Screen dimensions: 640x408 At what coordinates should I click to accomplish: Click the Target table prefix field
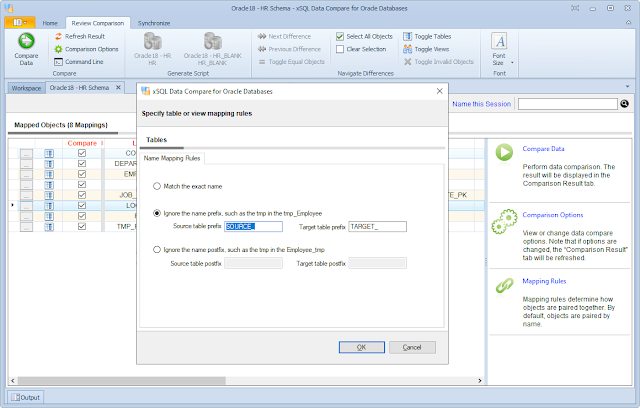pyautogui.click(x=378, y=226)
